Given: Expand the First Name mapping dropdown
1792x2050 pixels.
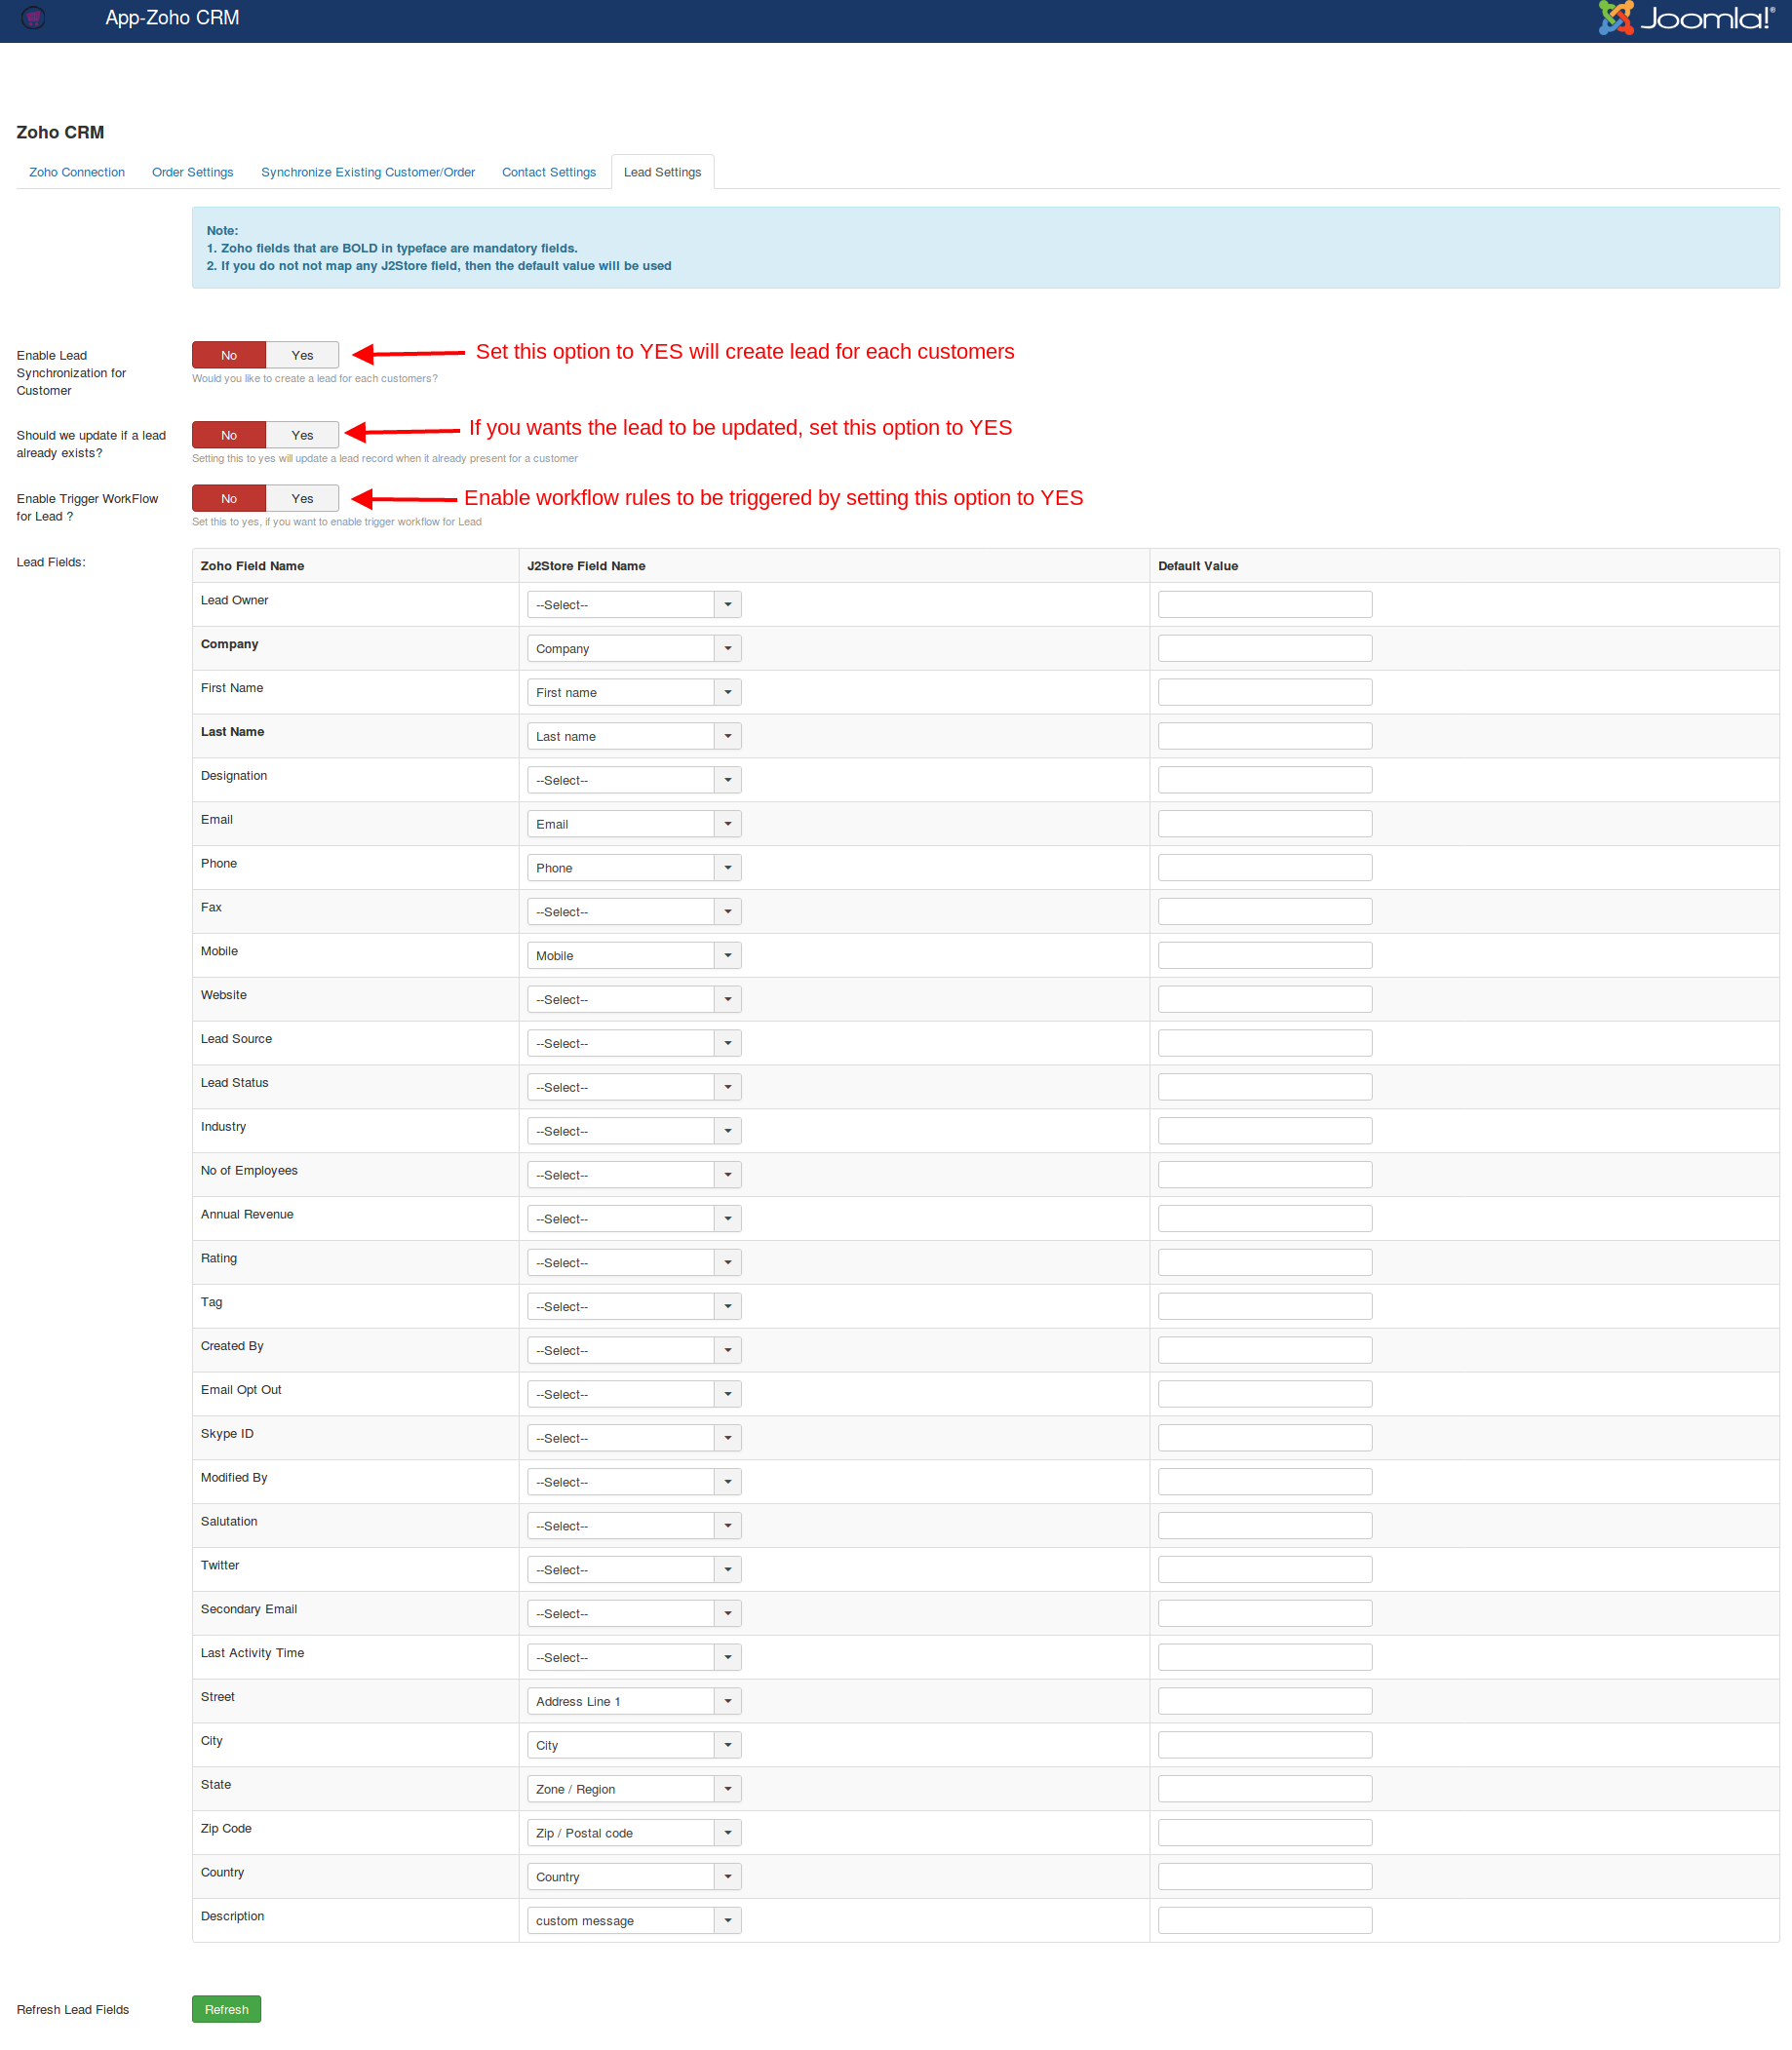Looking at the screenshot, I should click(634, 693).
